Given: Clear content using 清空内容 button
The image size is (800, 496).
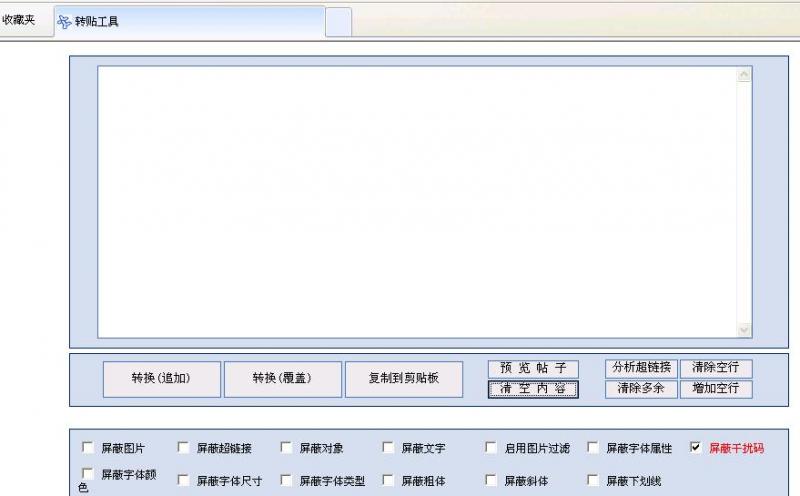Looking at the screenshot, I should pos(533,389).
